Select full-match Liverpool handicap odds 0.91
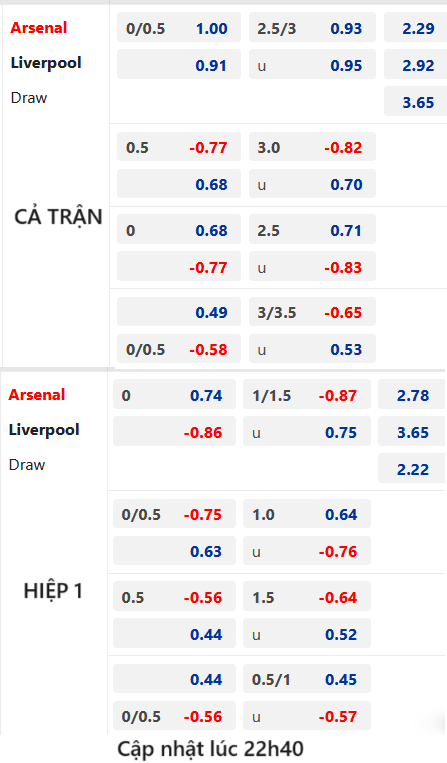 coord(179,64)
